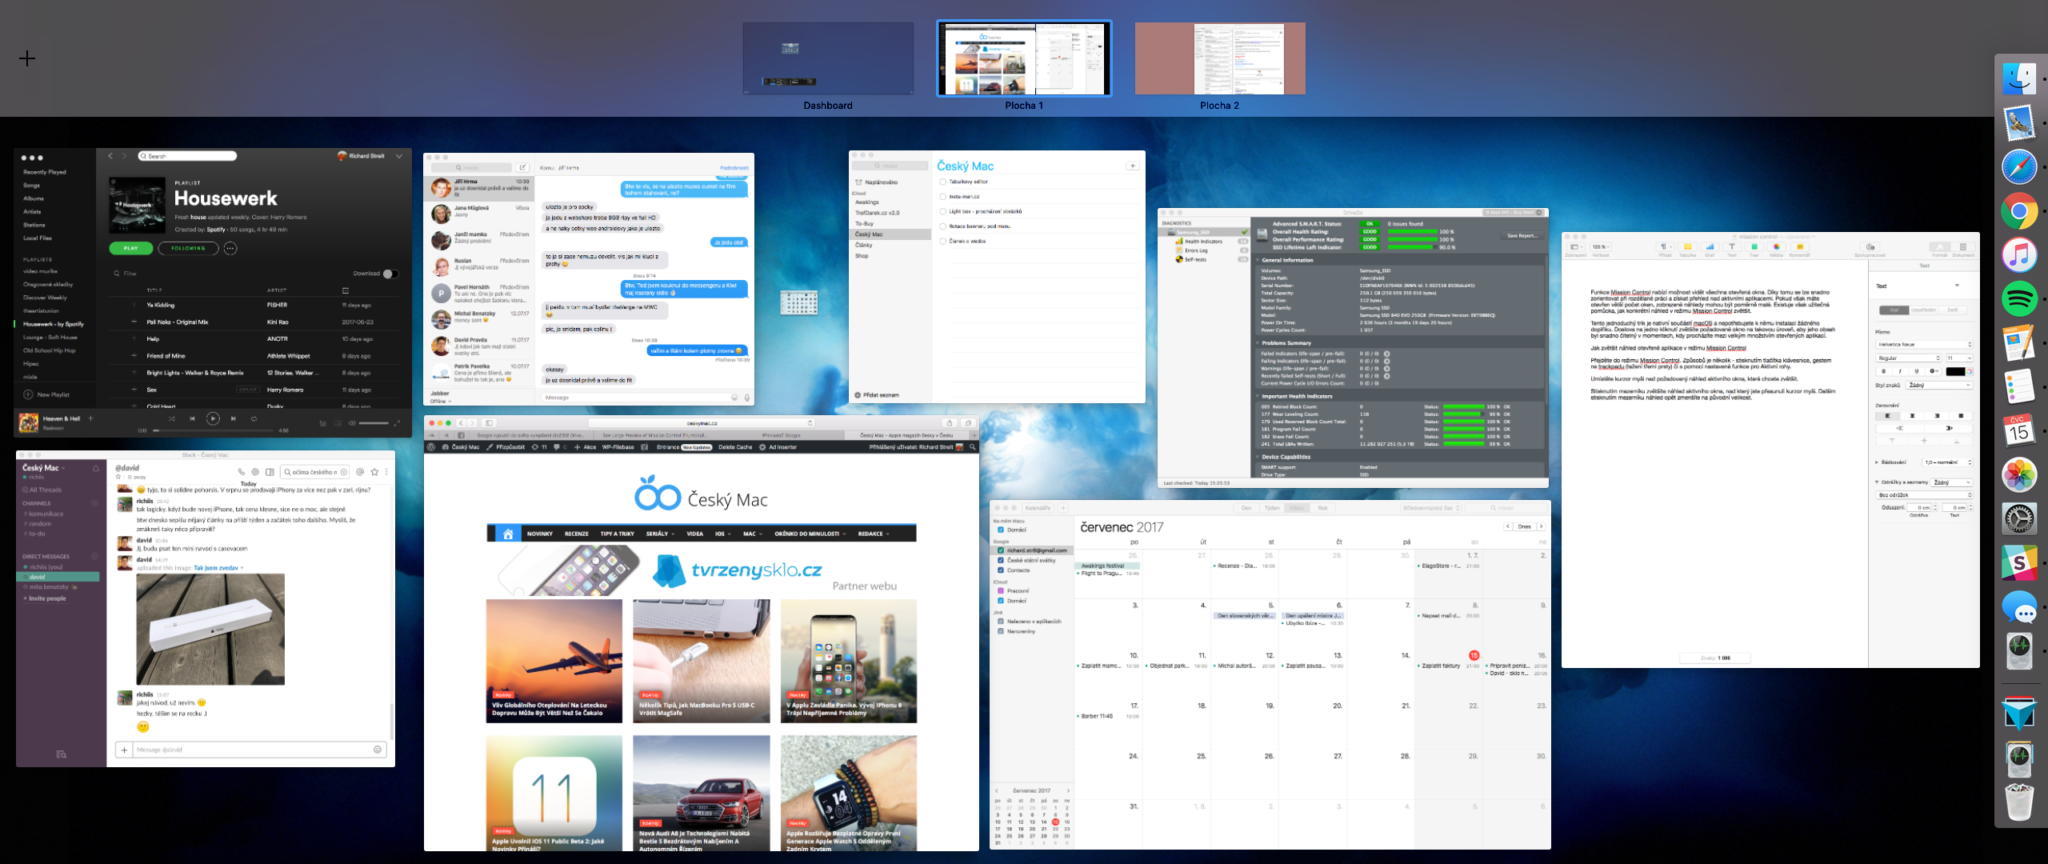Image resolution: width=2048 pixels, height=864 pixels.
Task: Open Spotify from the Dock
Action: (x=2019, y=299)
